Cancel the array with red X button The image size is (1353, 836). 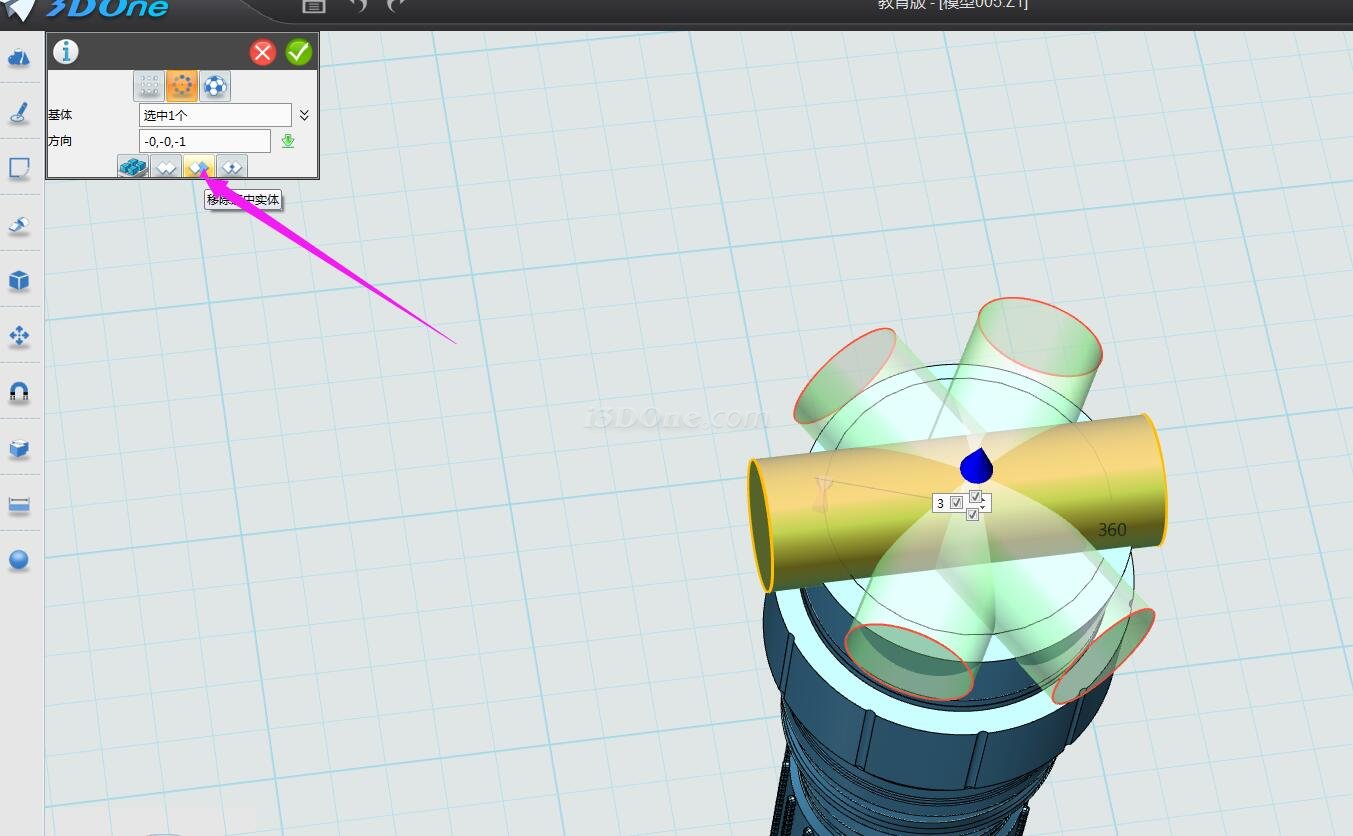(x=263, y=52)
